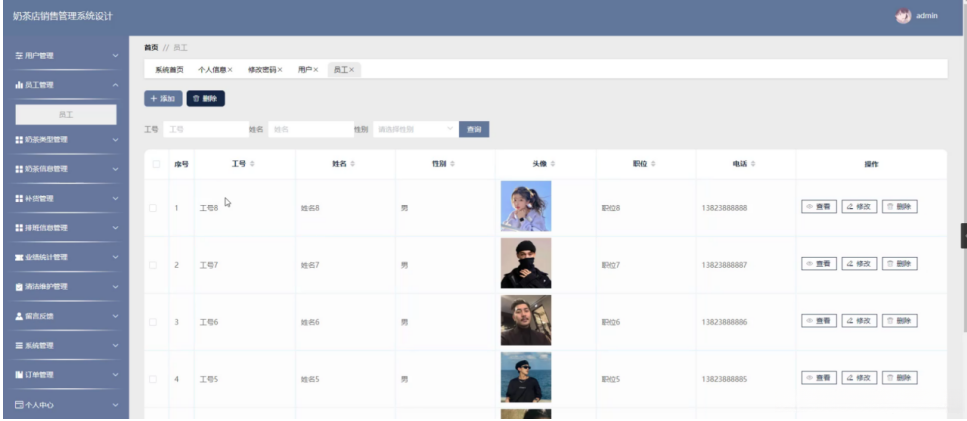Click the 个人中心 sidebar icon

coord(19,405)
